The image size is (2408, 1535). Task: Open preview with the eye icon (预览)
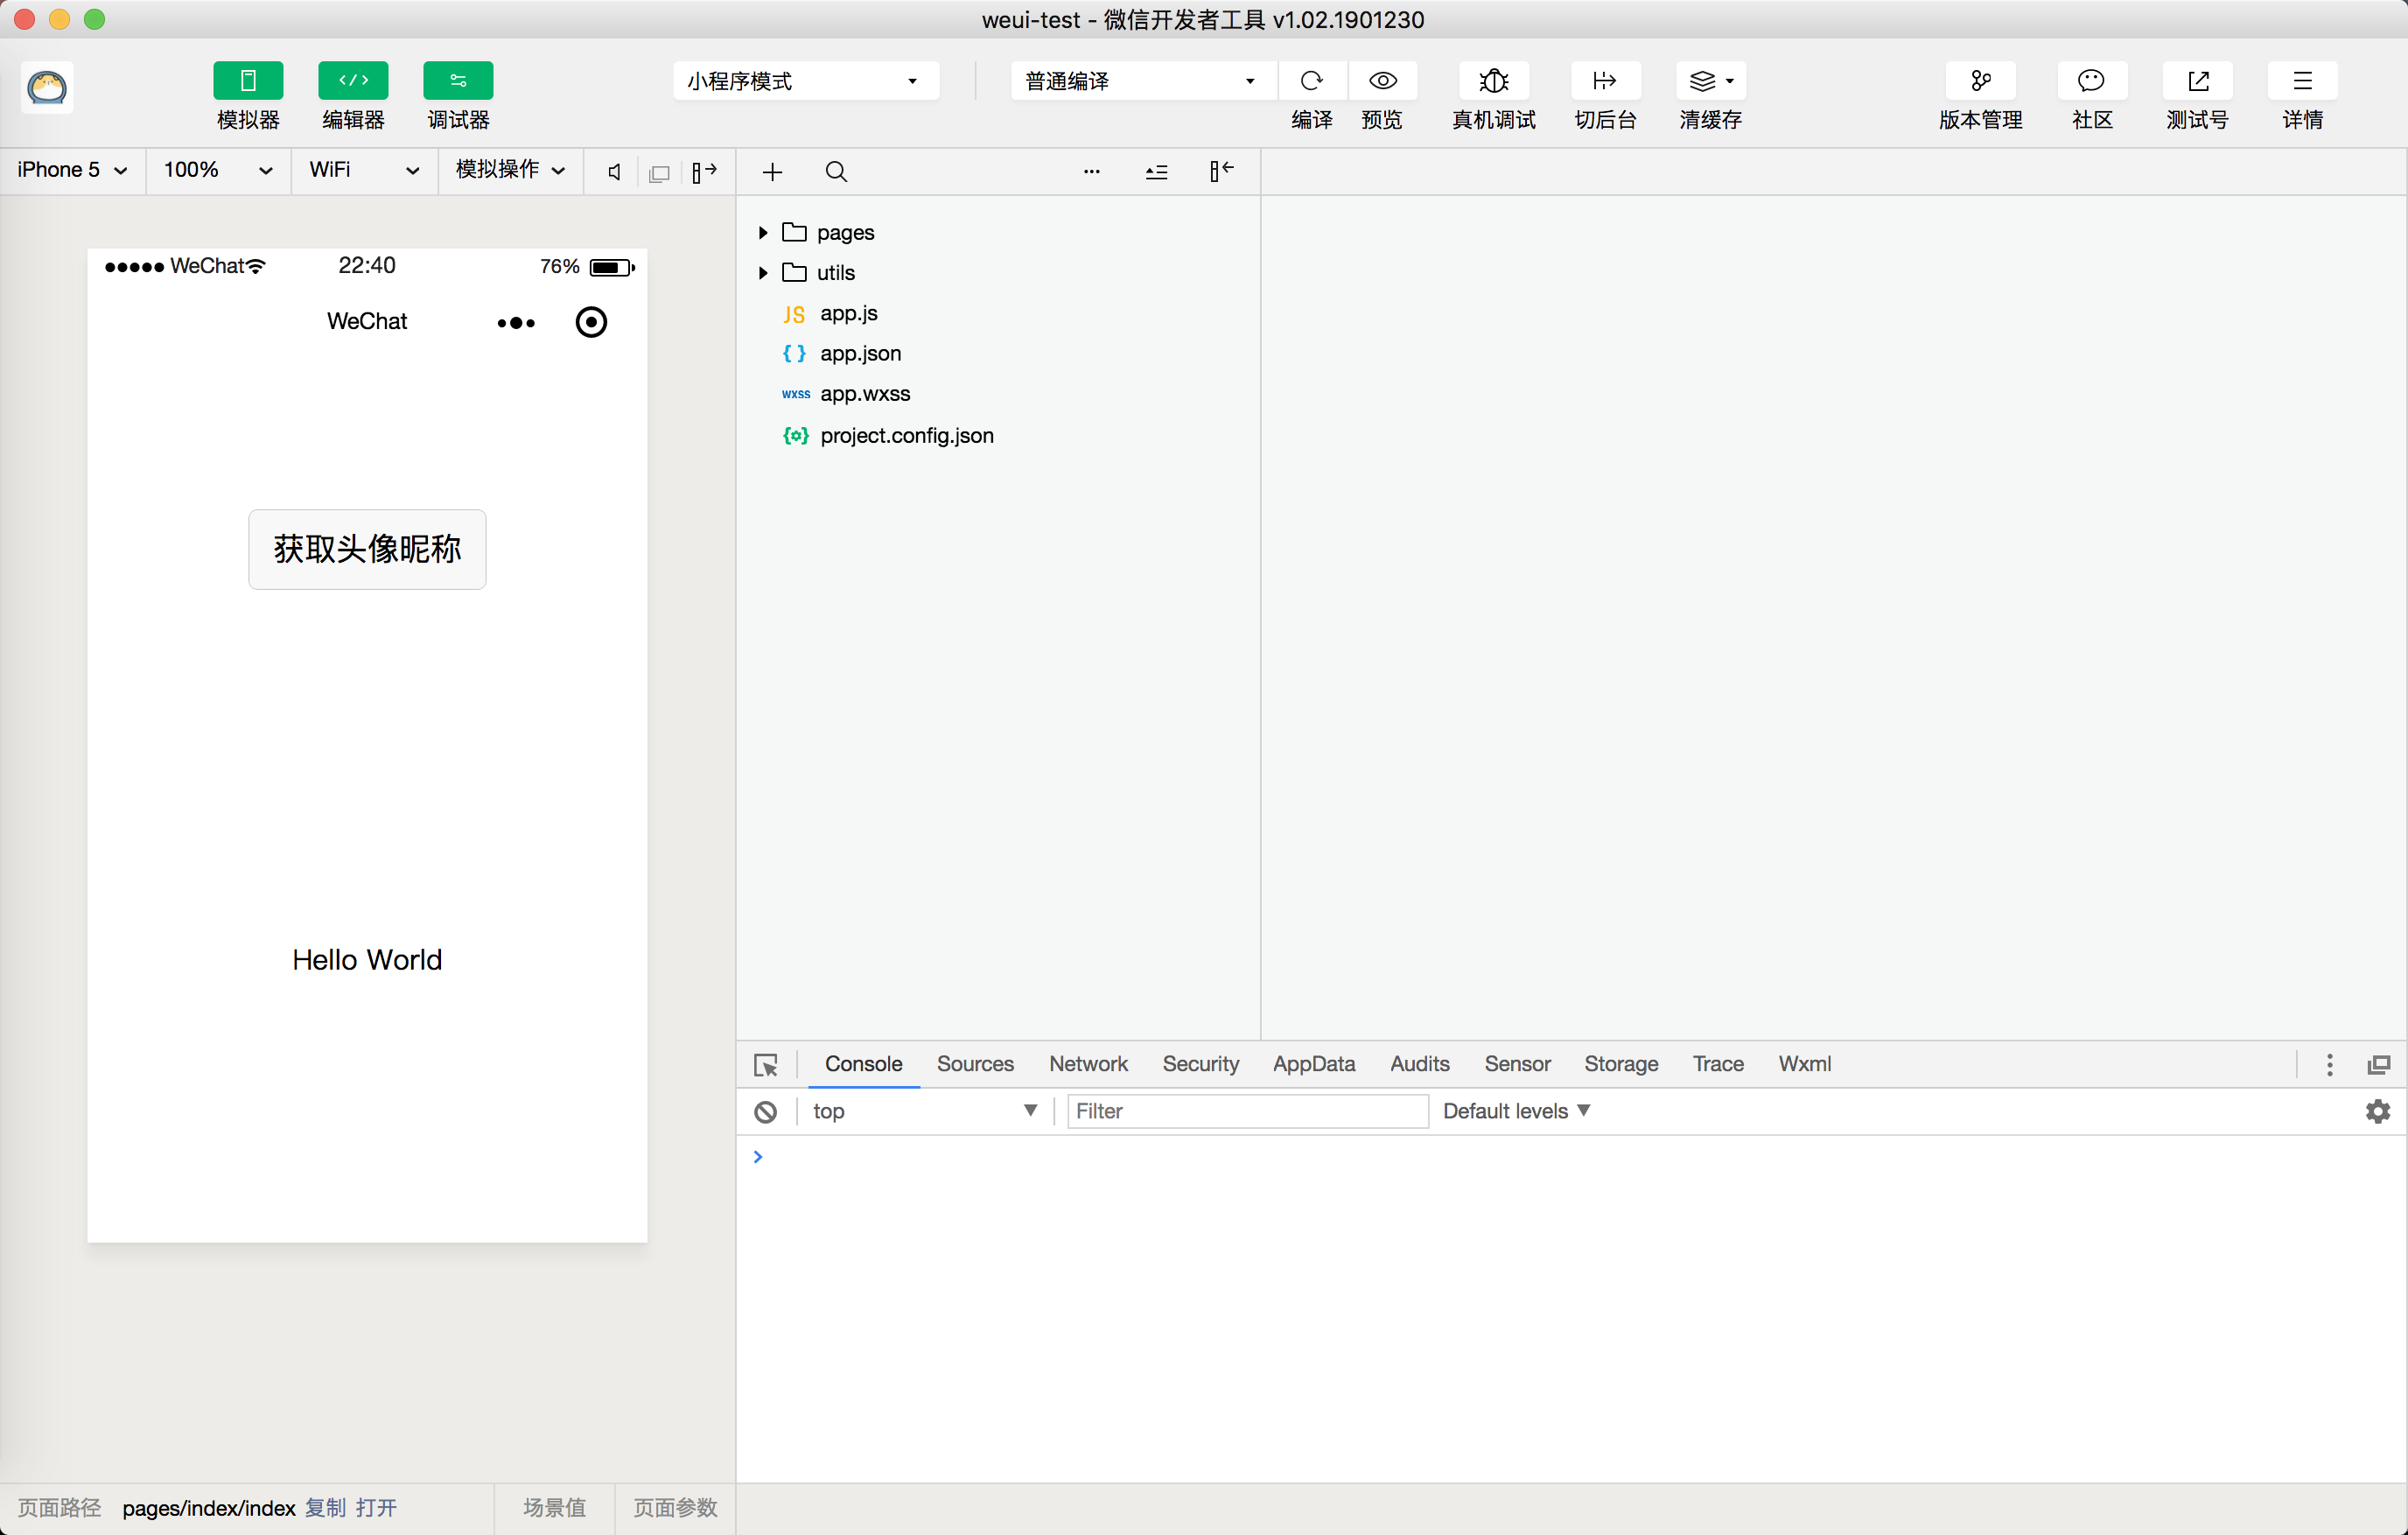(x=1382, y=81)
